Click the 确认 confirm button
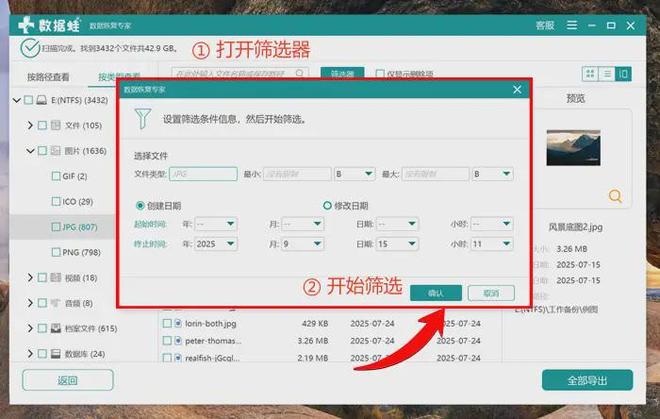The height and width of the screenshot is (419, 660). 436,293
